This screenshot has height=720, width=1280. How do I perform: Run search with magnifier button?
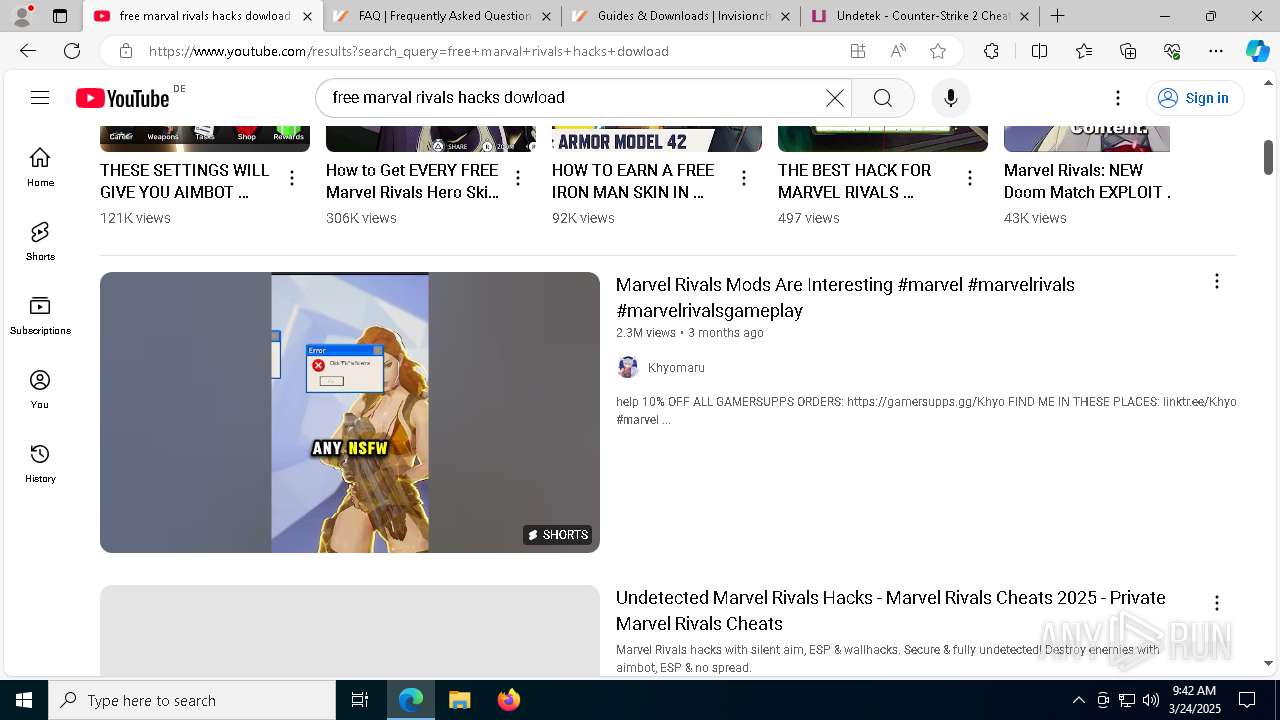(x=882, y=97)
